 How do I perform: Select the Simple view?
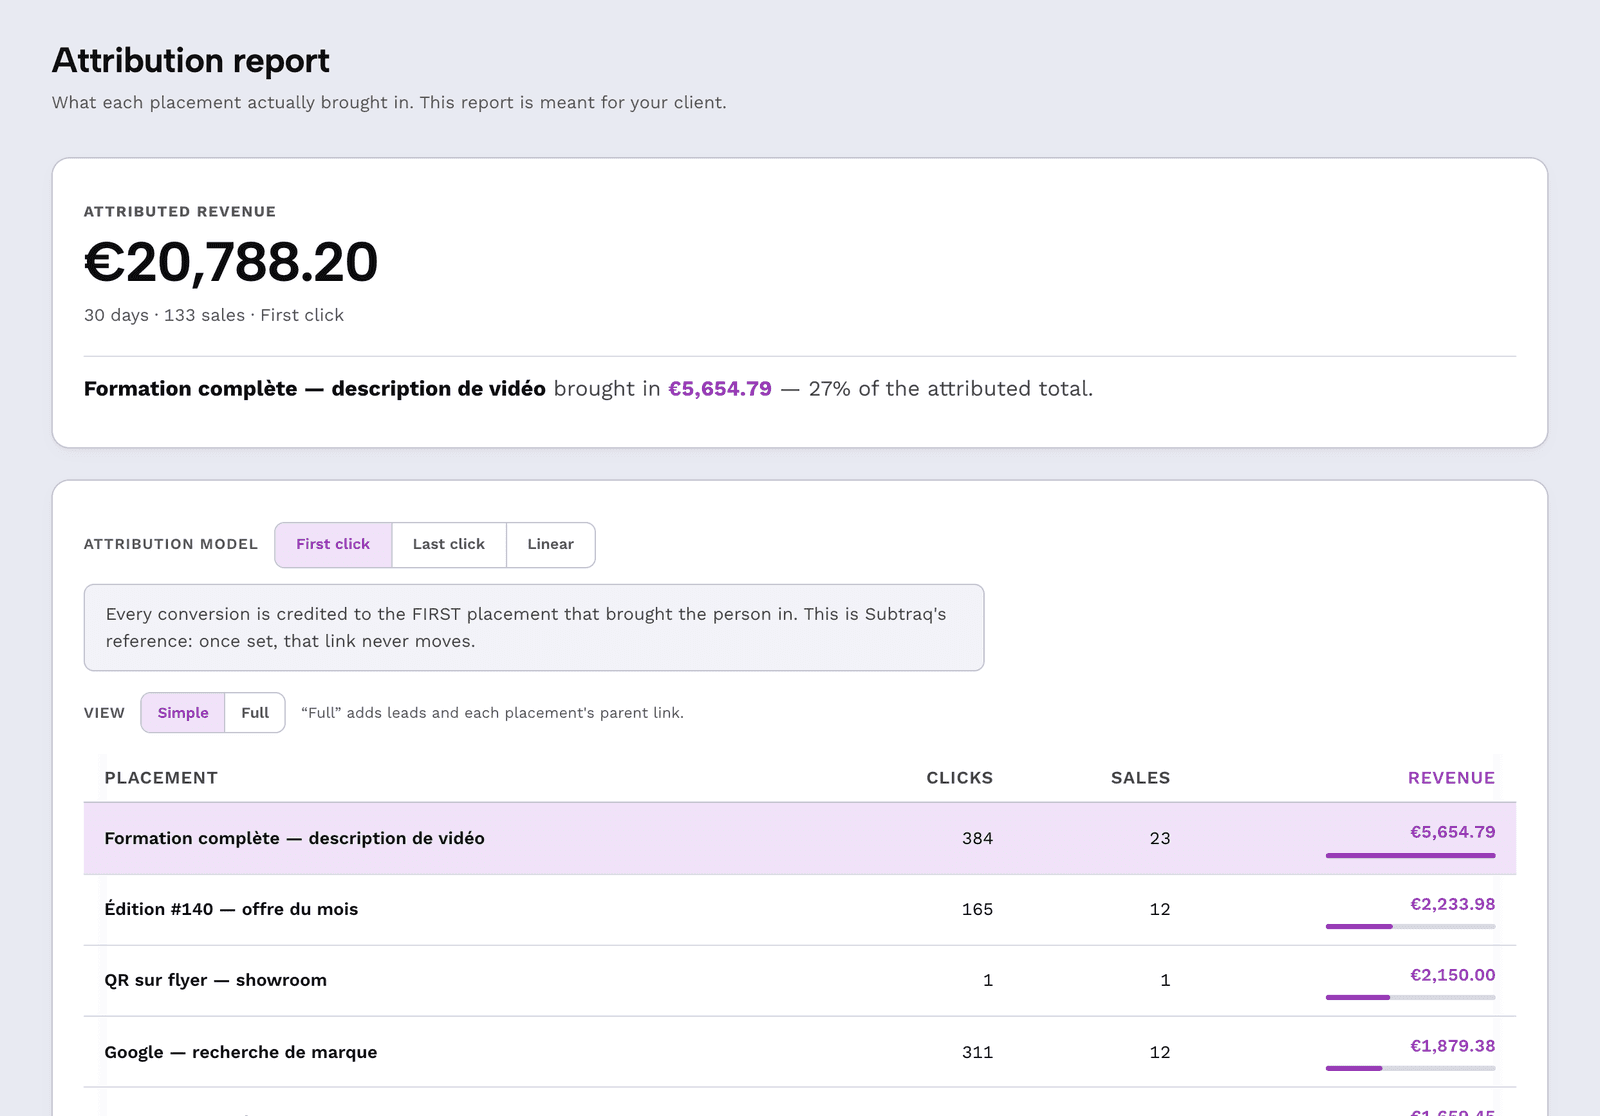pos(183,713)
